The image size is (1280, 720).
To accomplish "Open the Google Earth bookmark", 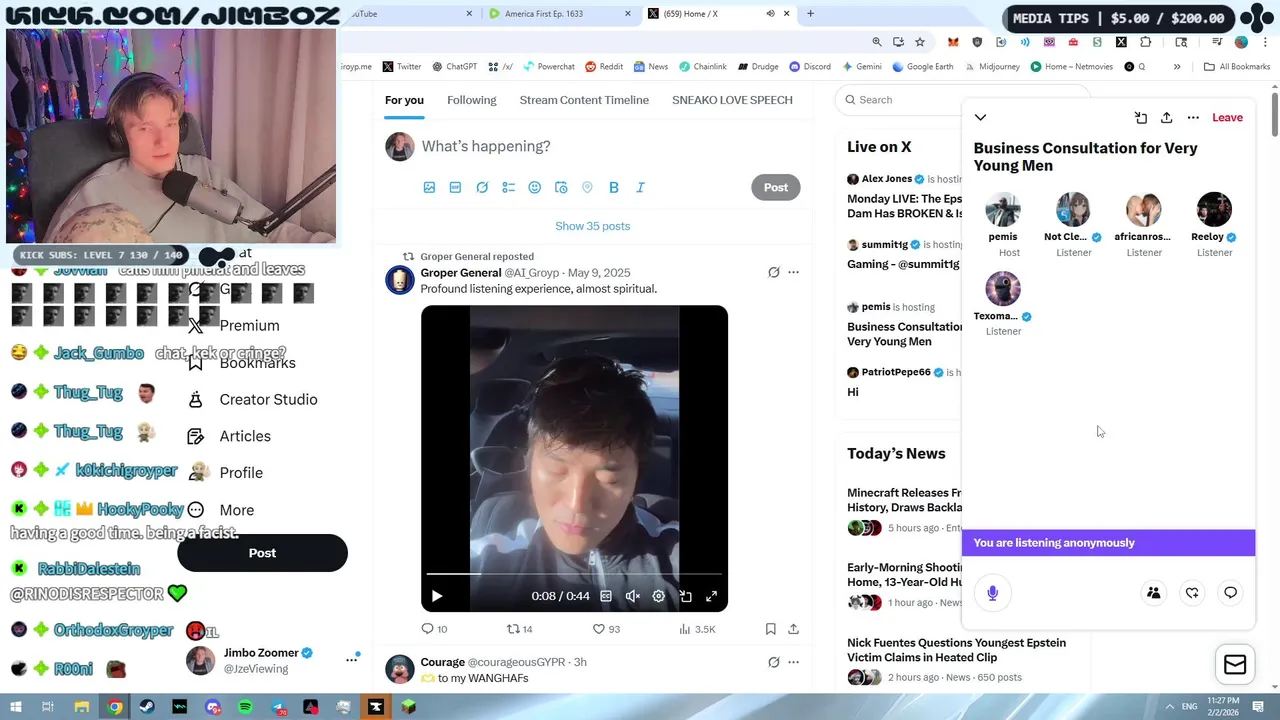I will click(923, 67).
